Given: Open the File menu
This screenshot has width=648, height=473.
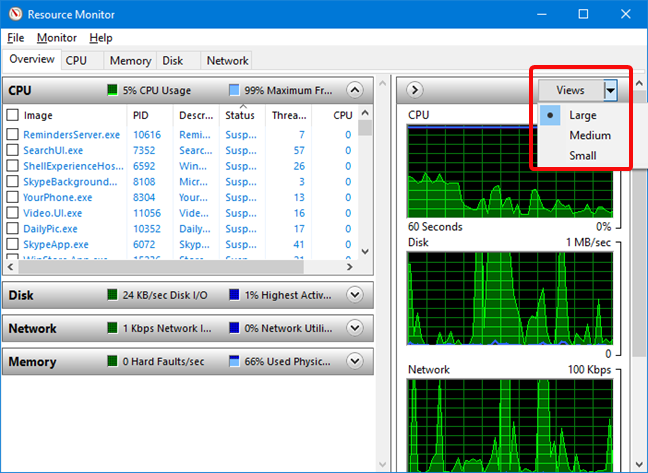Looking at the screenshot, I should click(16, 38).
